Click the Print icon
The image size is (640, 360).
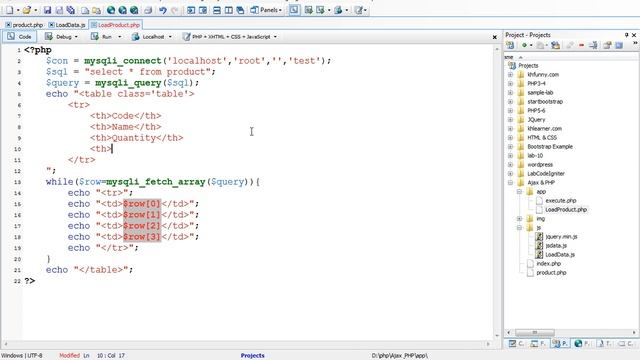(x=149, y=10)
